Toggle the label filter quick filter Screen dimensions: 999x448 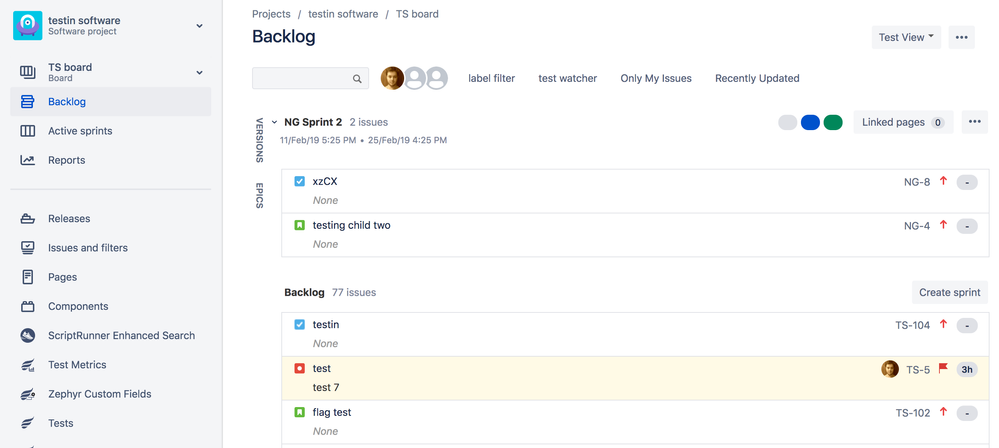click(491, 78)
